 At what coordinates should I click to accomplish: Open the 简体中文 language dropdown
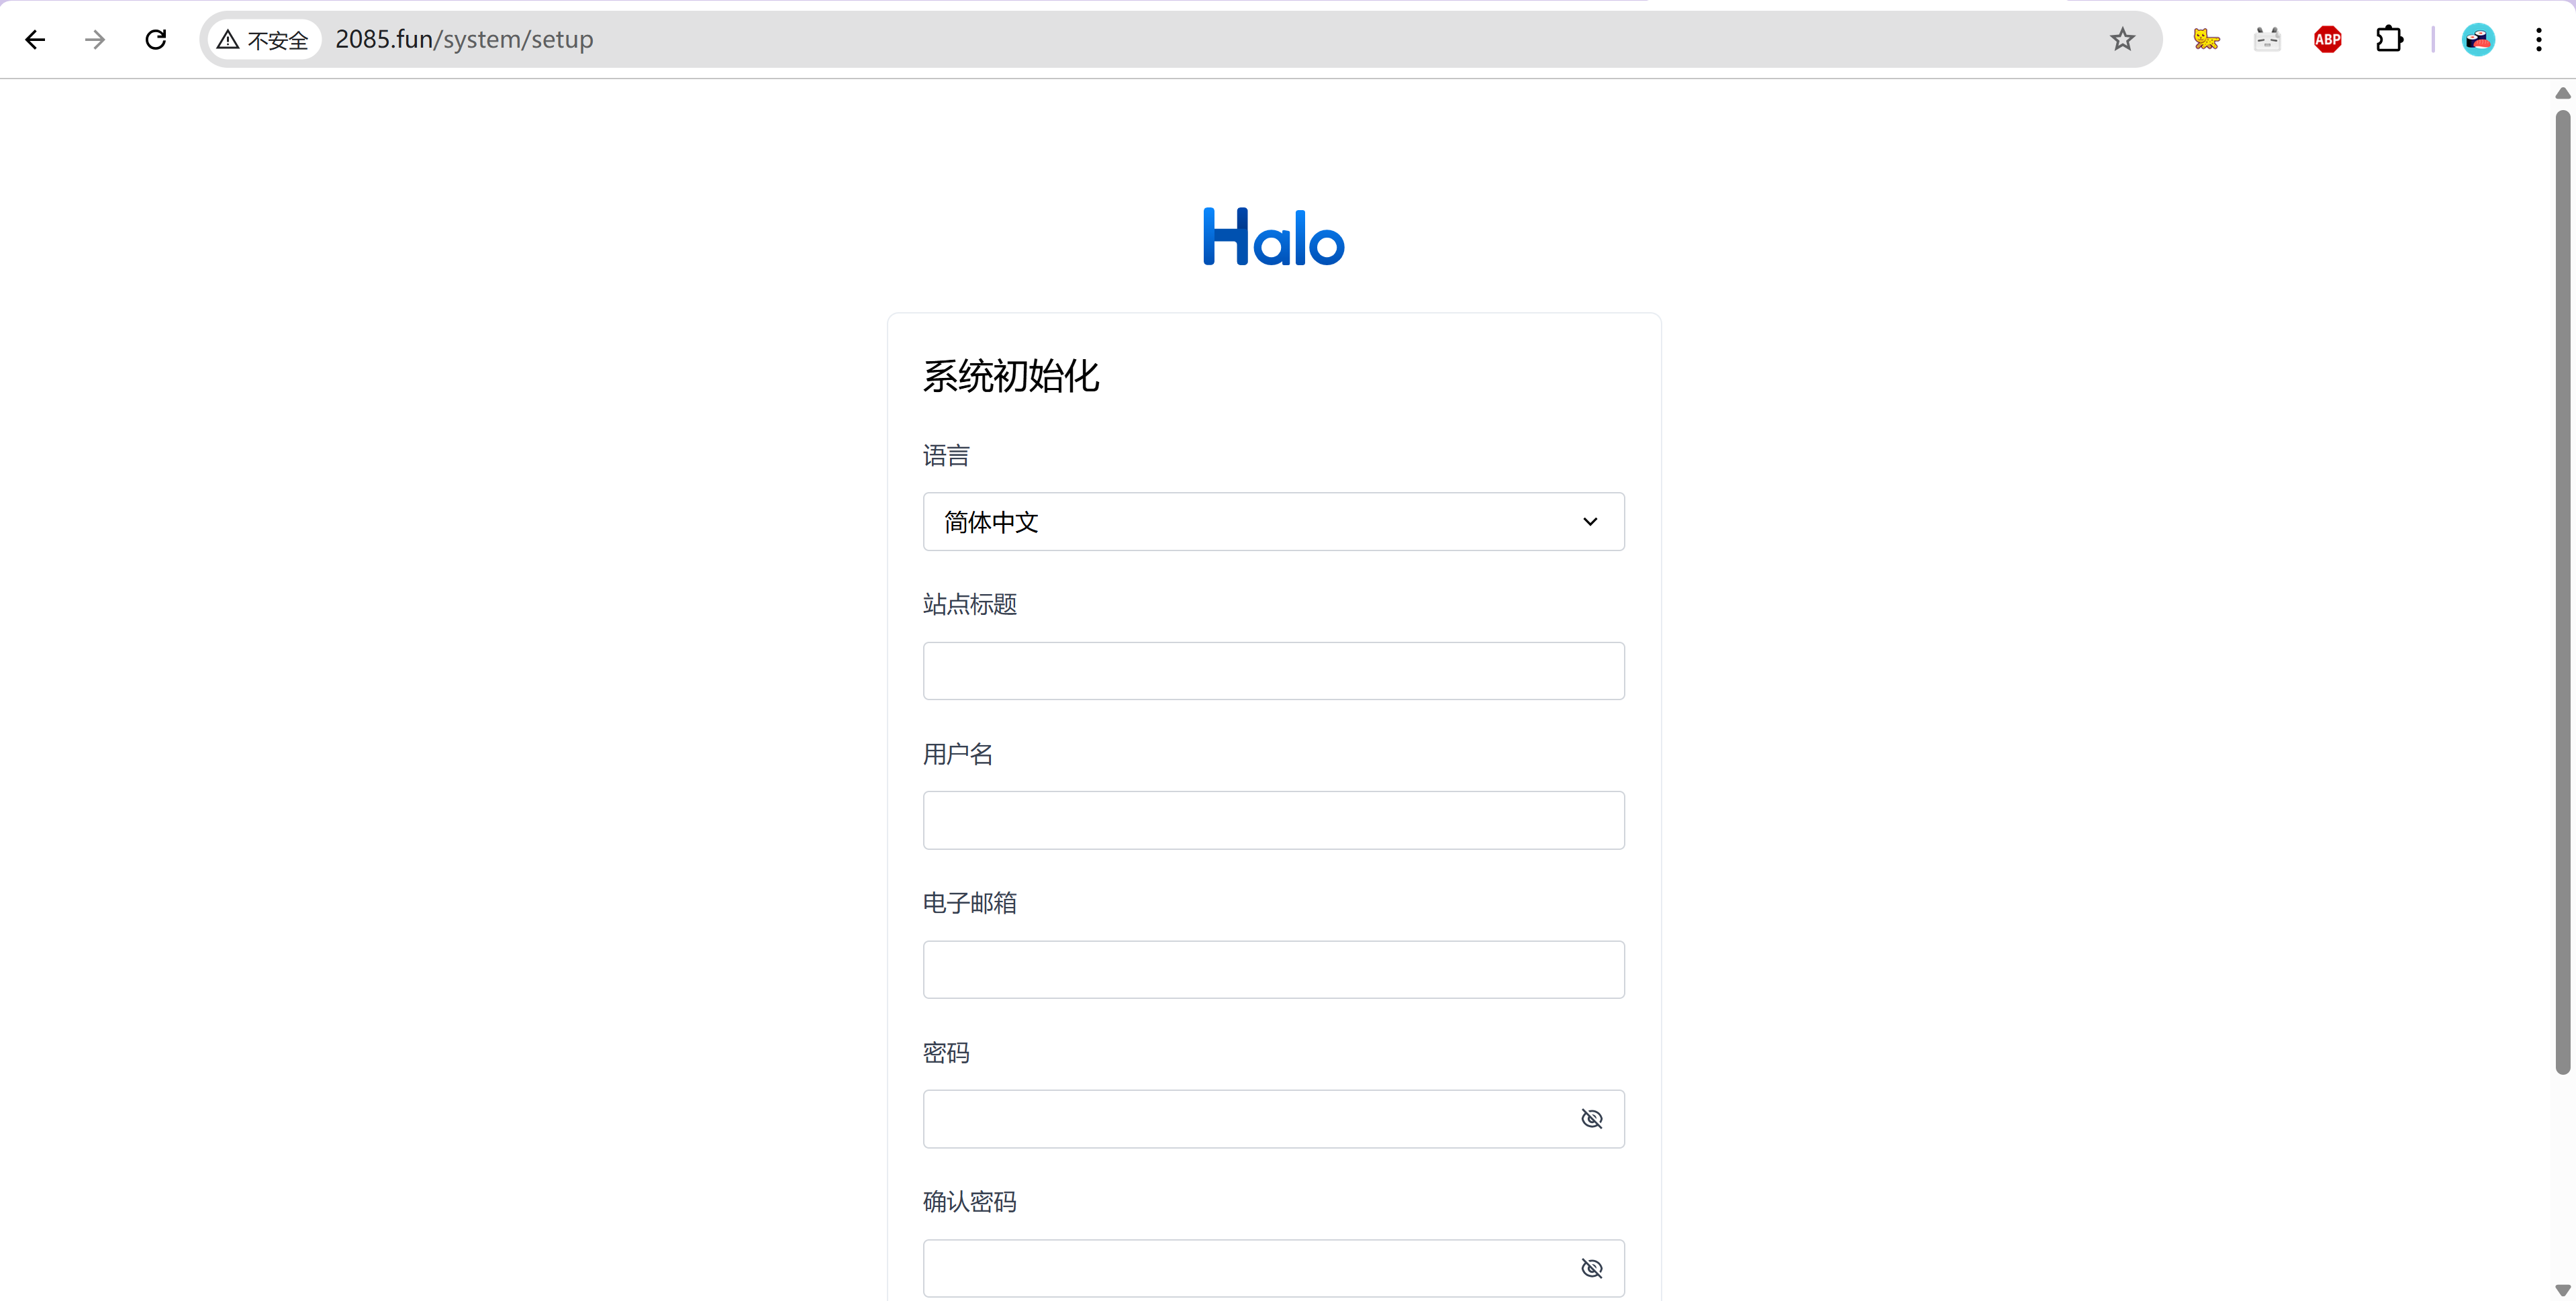[x=1273, y=521]
